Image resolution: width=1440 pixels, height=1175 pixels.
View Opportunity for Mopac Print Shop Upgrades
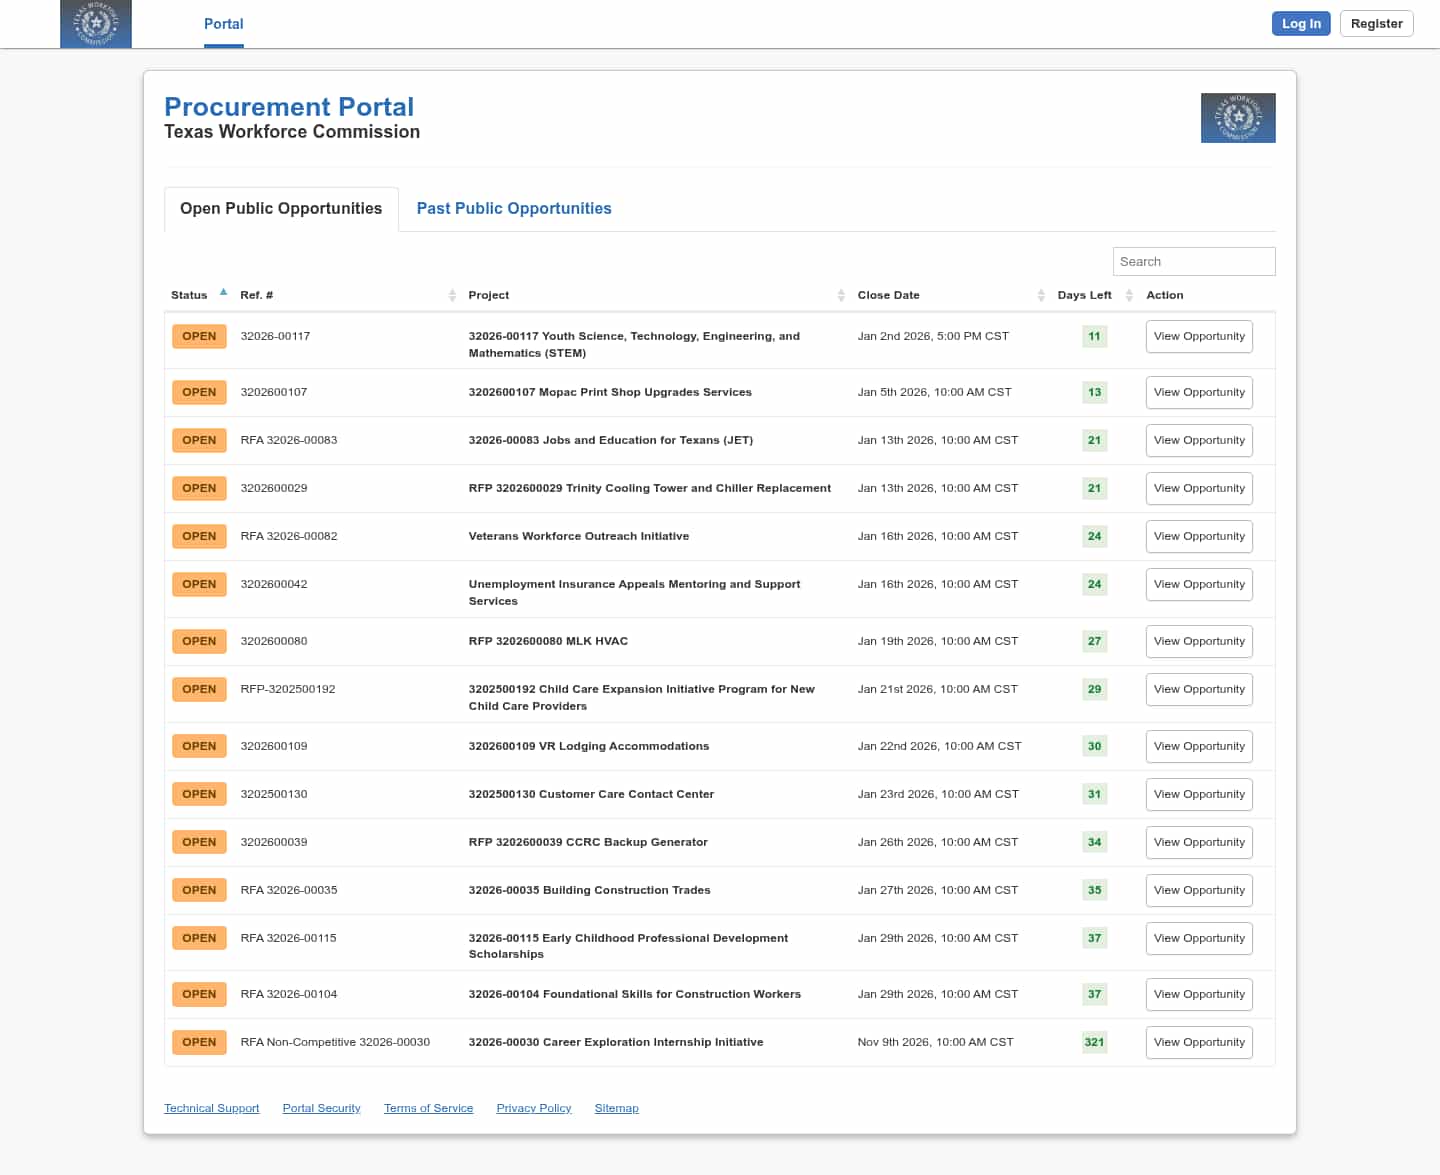click(1198, 393)
